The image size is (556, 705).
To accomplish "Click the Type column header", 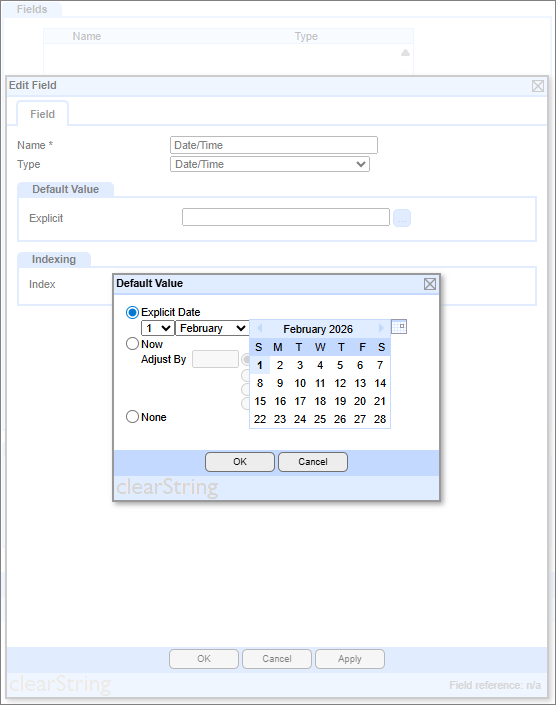I will click(x=306, y=36).
